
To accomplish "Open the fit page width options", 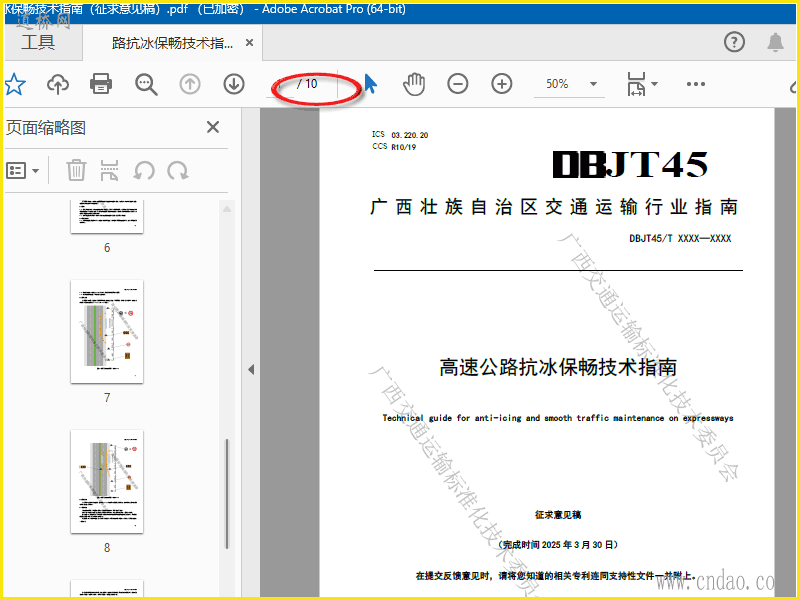I will click(x=641, y=84).
